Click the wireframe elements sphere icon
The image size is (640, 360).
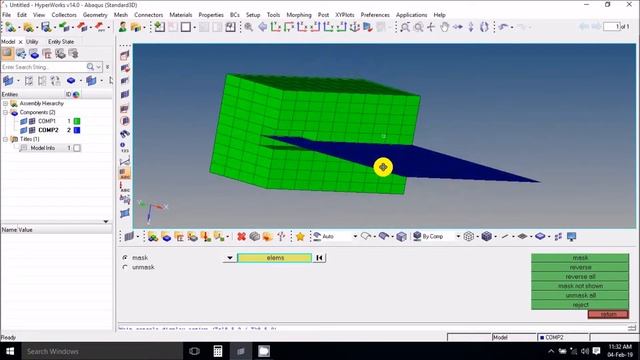pyautogui.click(x=469, y=236)
